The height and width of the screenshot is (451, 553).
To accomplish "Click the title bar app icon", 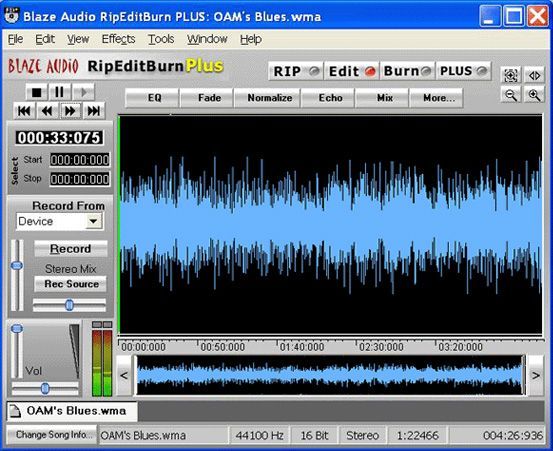I will pos(11,16).
